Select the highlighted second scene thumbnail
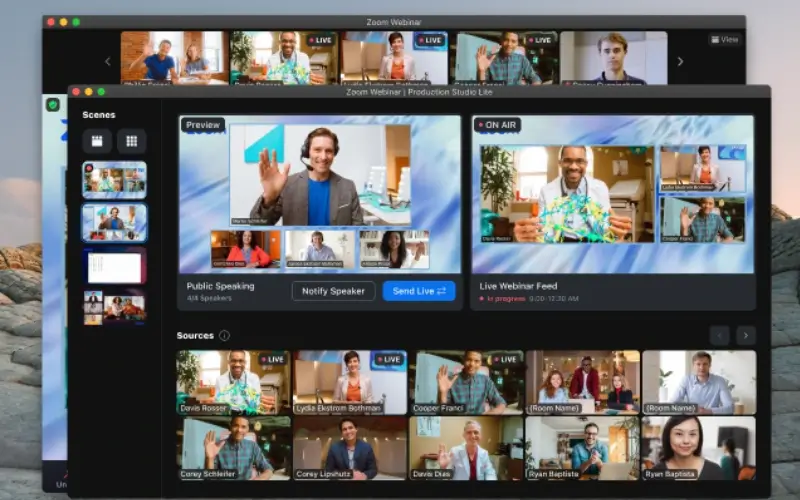 click(x=114, y=222)
